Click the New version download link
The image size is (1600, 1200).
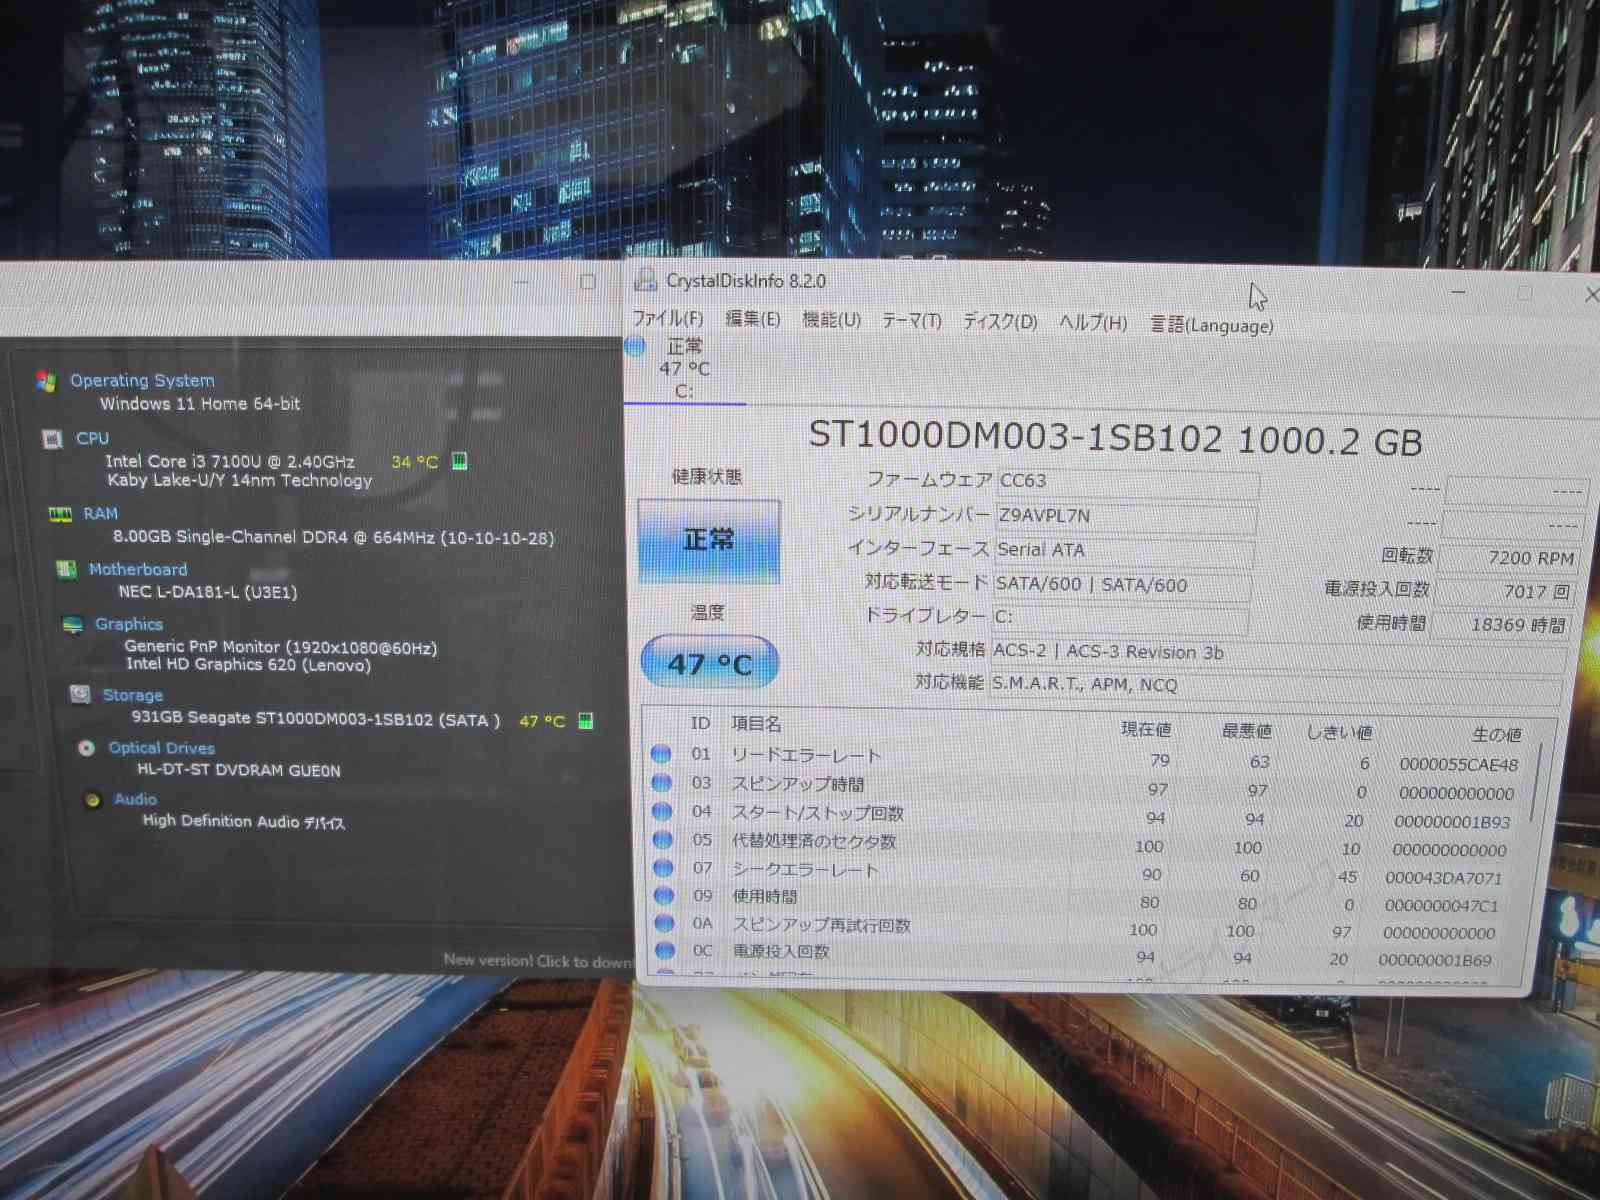538,961
